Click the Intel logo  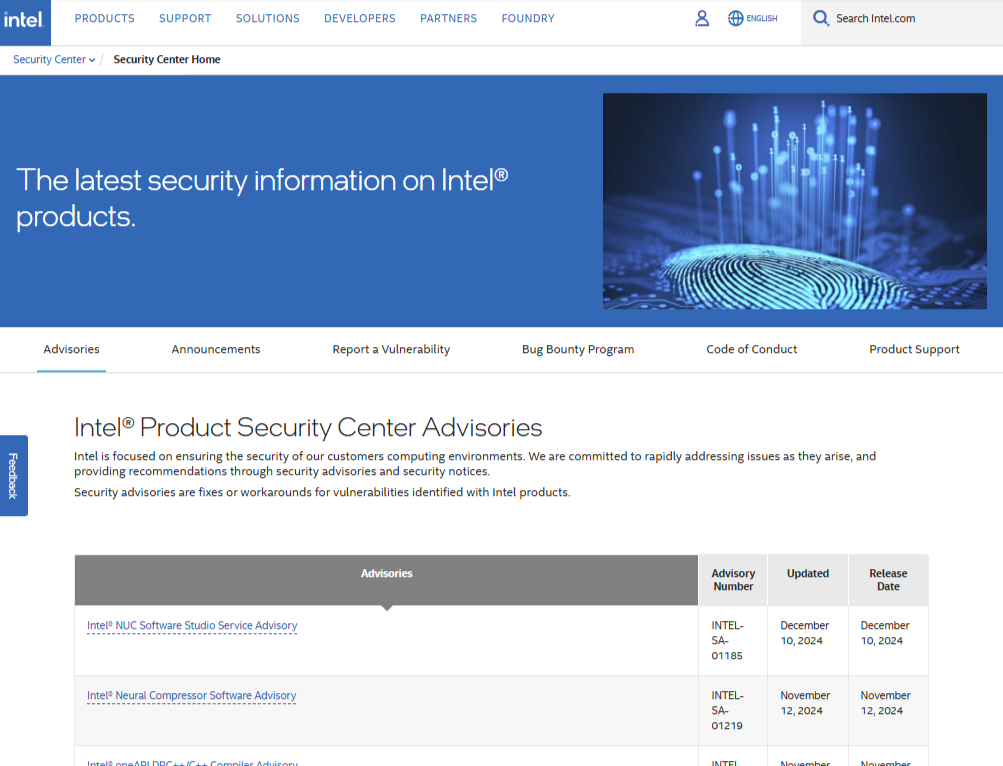tap(25, 19)
